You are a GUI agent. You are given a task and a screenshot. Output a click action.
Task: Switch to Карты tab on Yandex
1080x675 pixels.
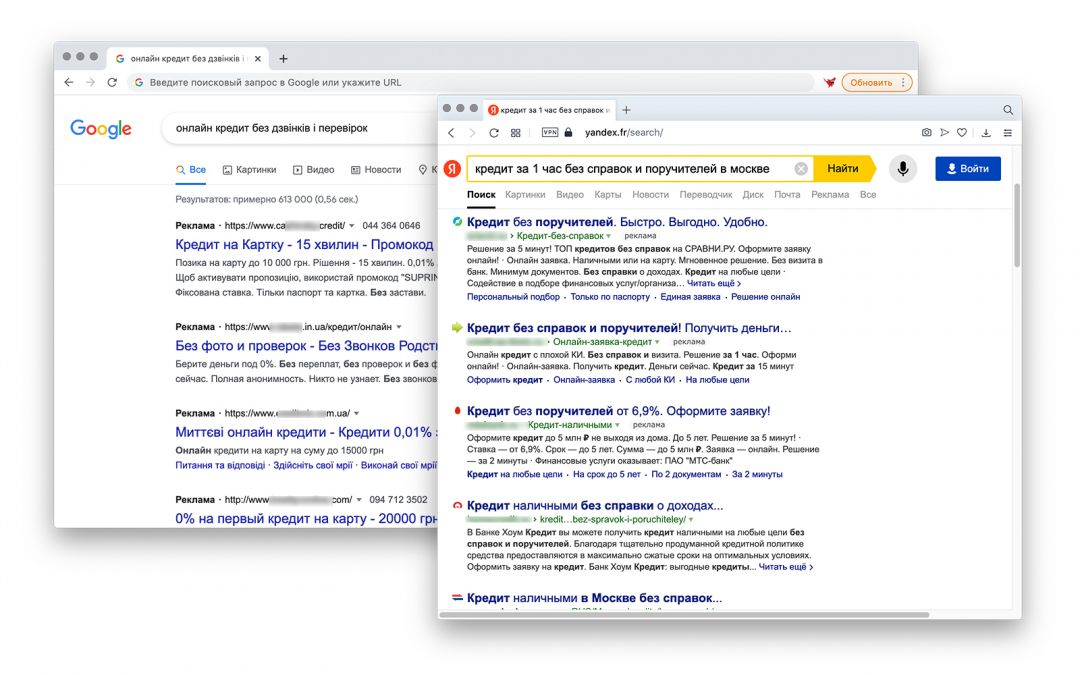[x=608, y=195]
